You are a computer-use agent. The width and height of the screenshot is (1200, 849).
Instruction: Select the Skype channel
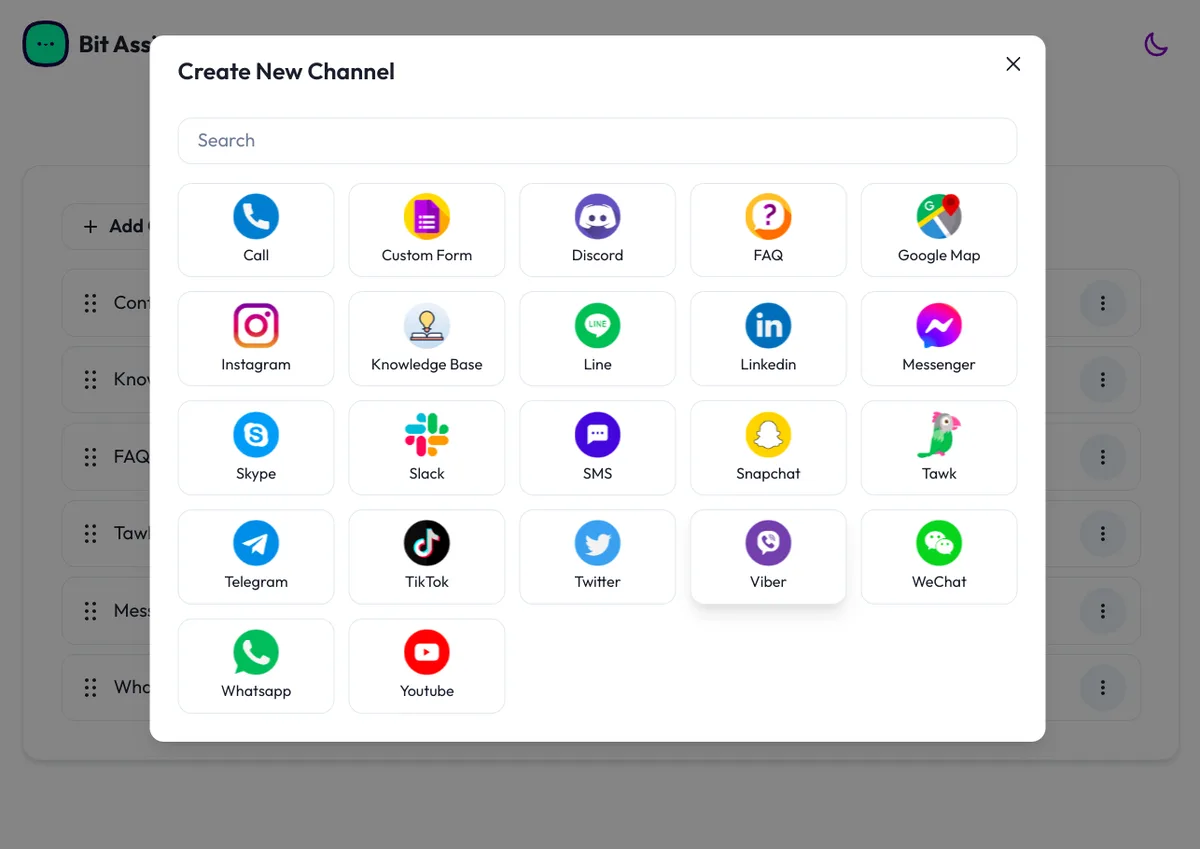pos(256,448)
